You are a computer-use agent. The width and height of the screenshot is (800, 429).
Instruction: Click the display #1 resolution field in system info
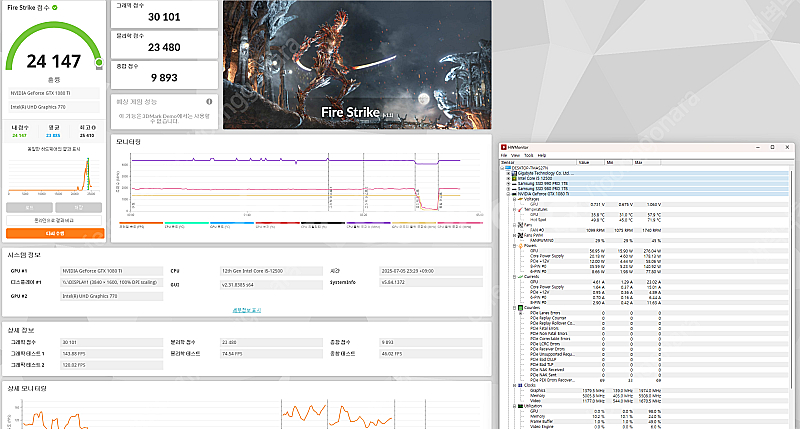click(112, 282)
